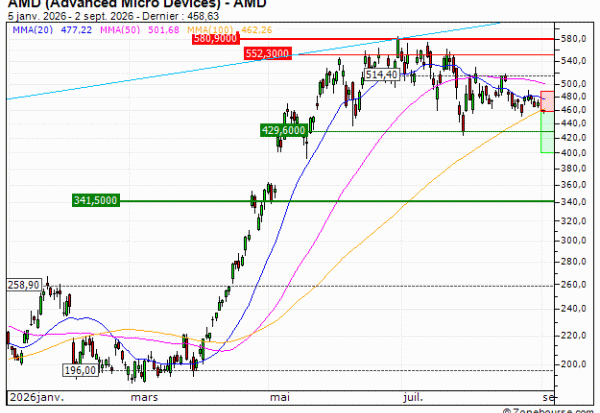Click the 300,0 price axis tick

coord(573,240)
